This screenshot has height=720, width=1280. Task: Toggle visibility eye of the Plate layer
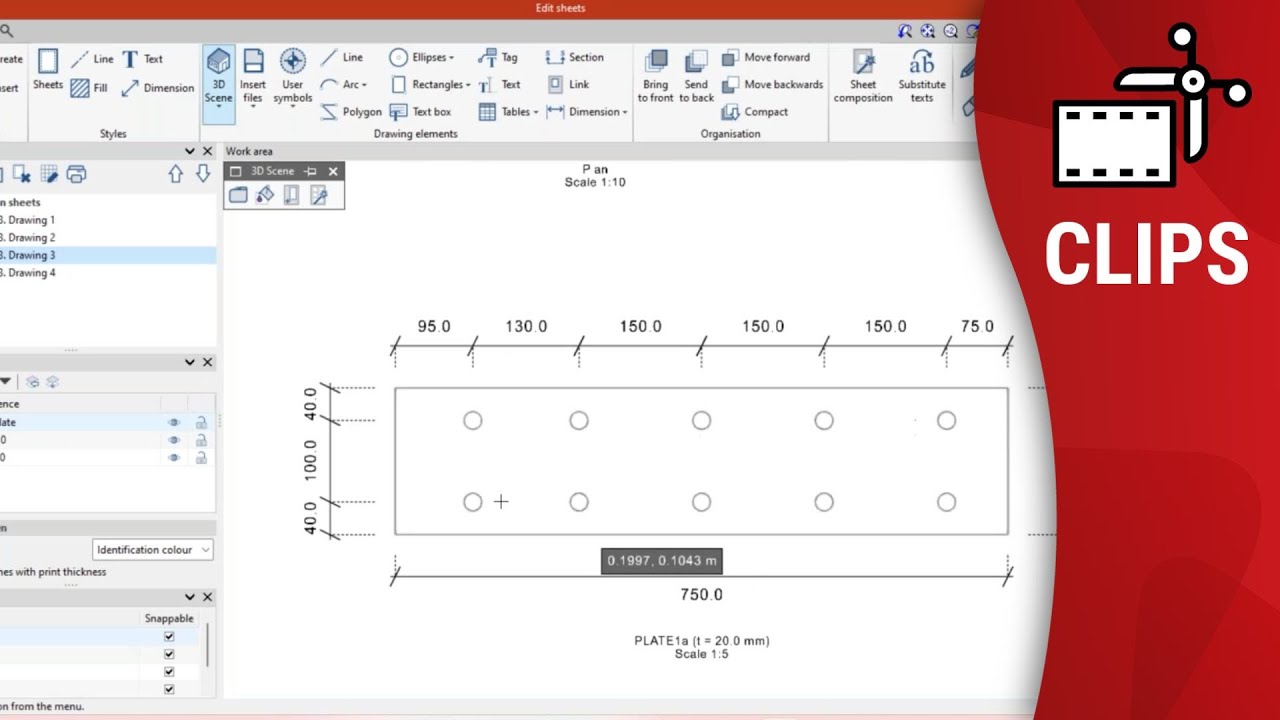coord(174,423)
